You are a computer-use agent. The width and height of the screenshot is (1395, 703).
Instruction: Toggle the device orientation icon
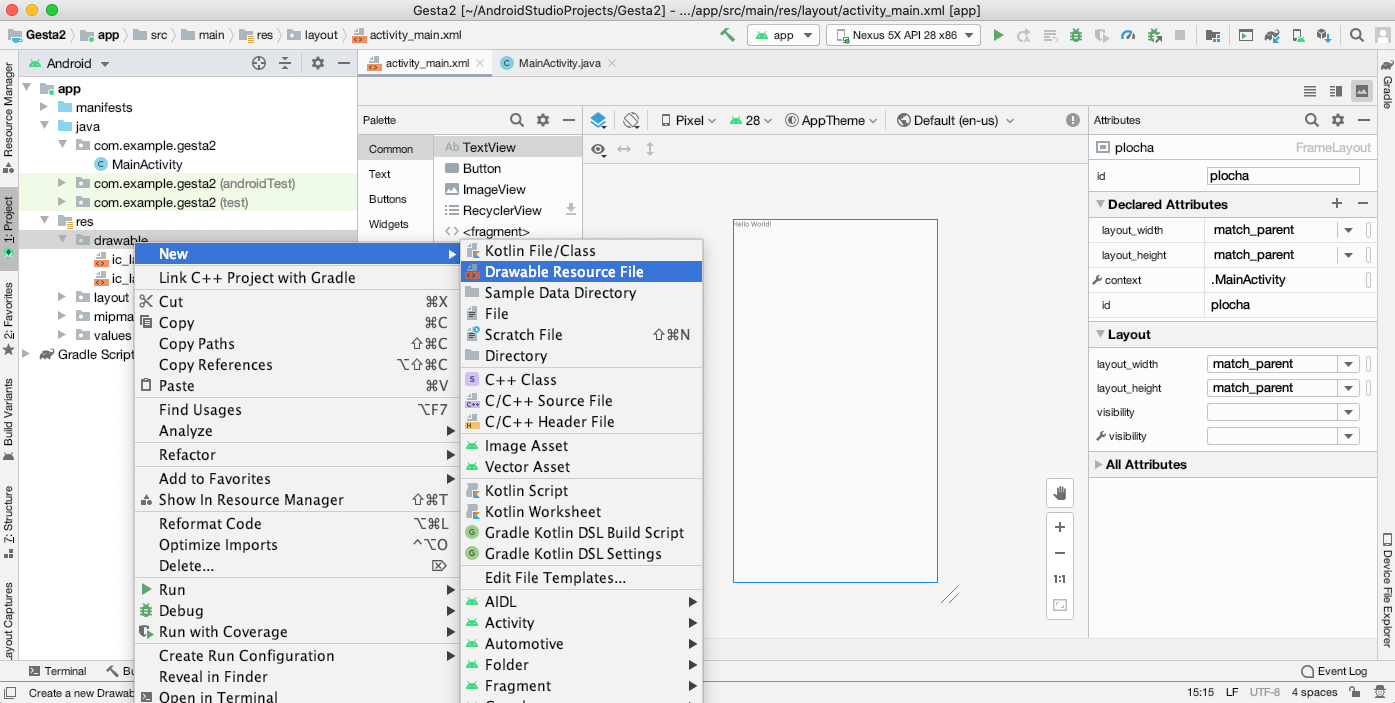(631, 120)
